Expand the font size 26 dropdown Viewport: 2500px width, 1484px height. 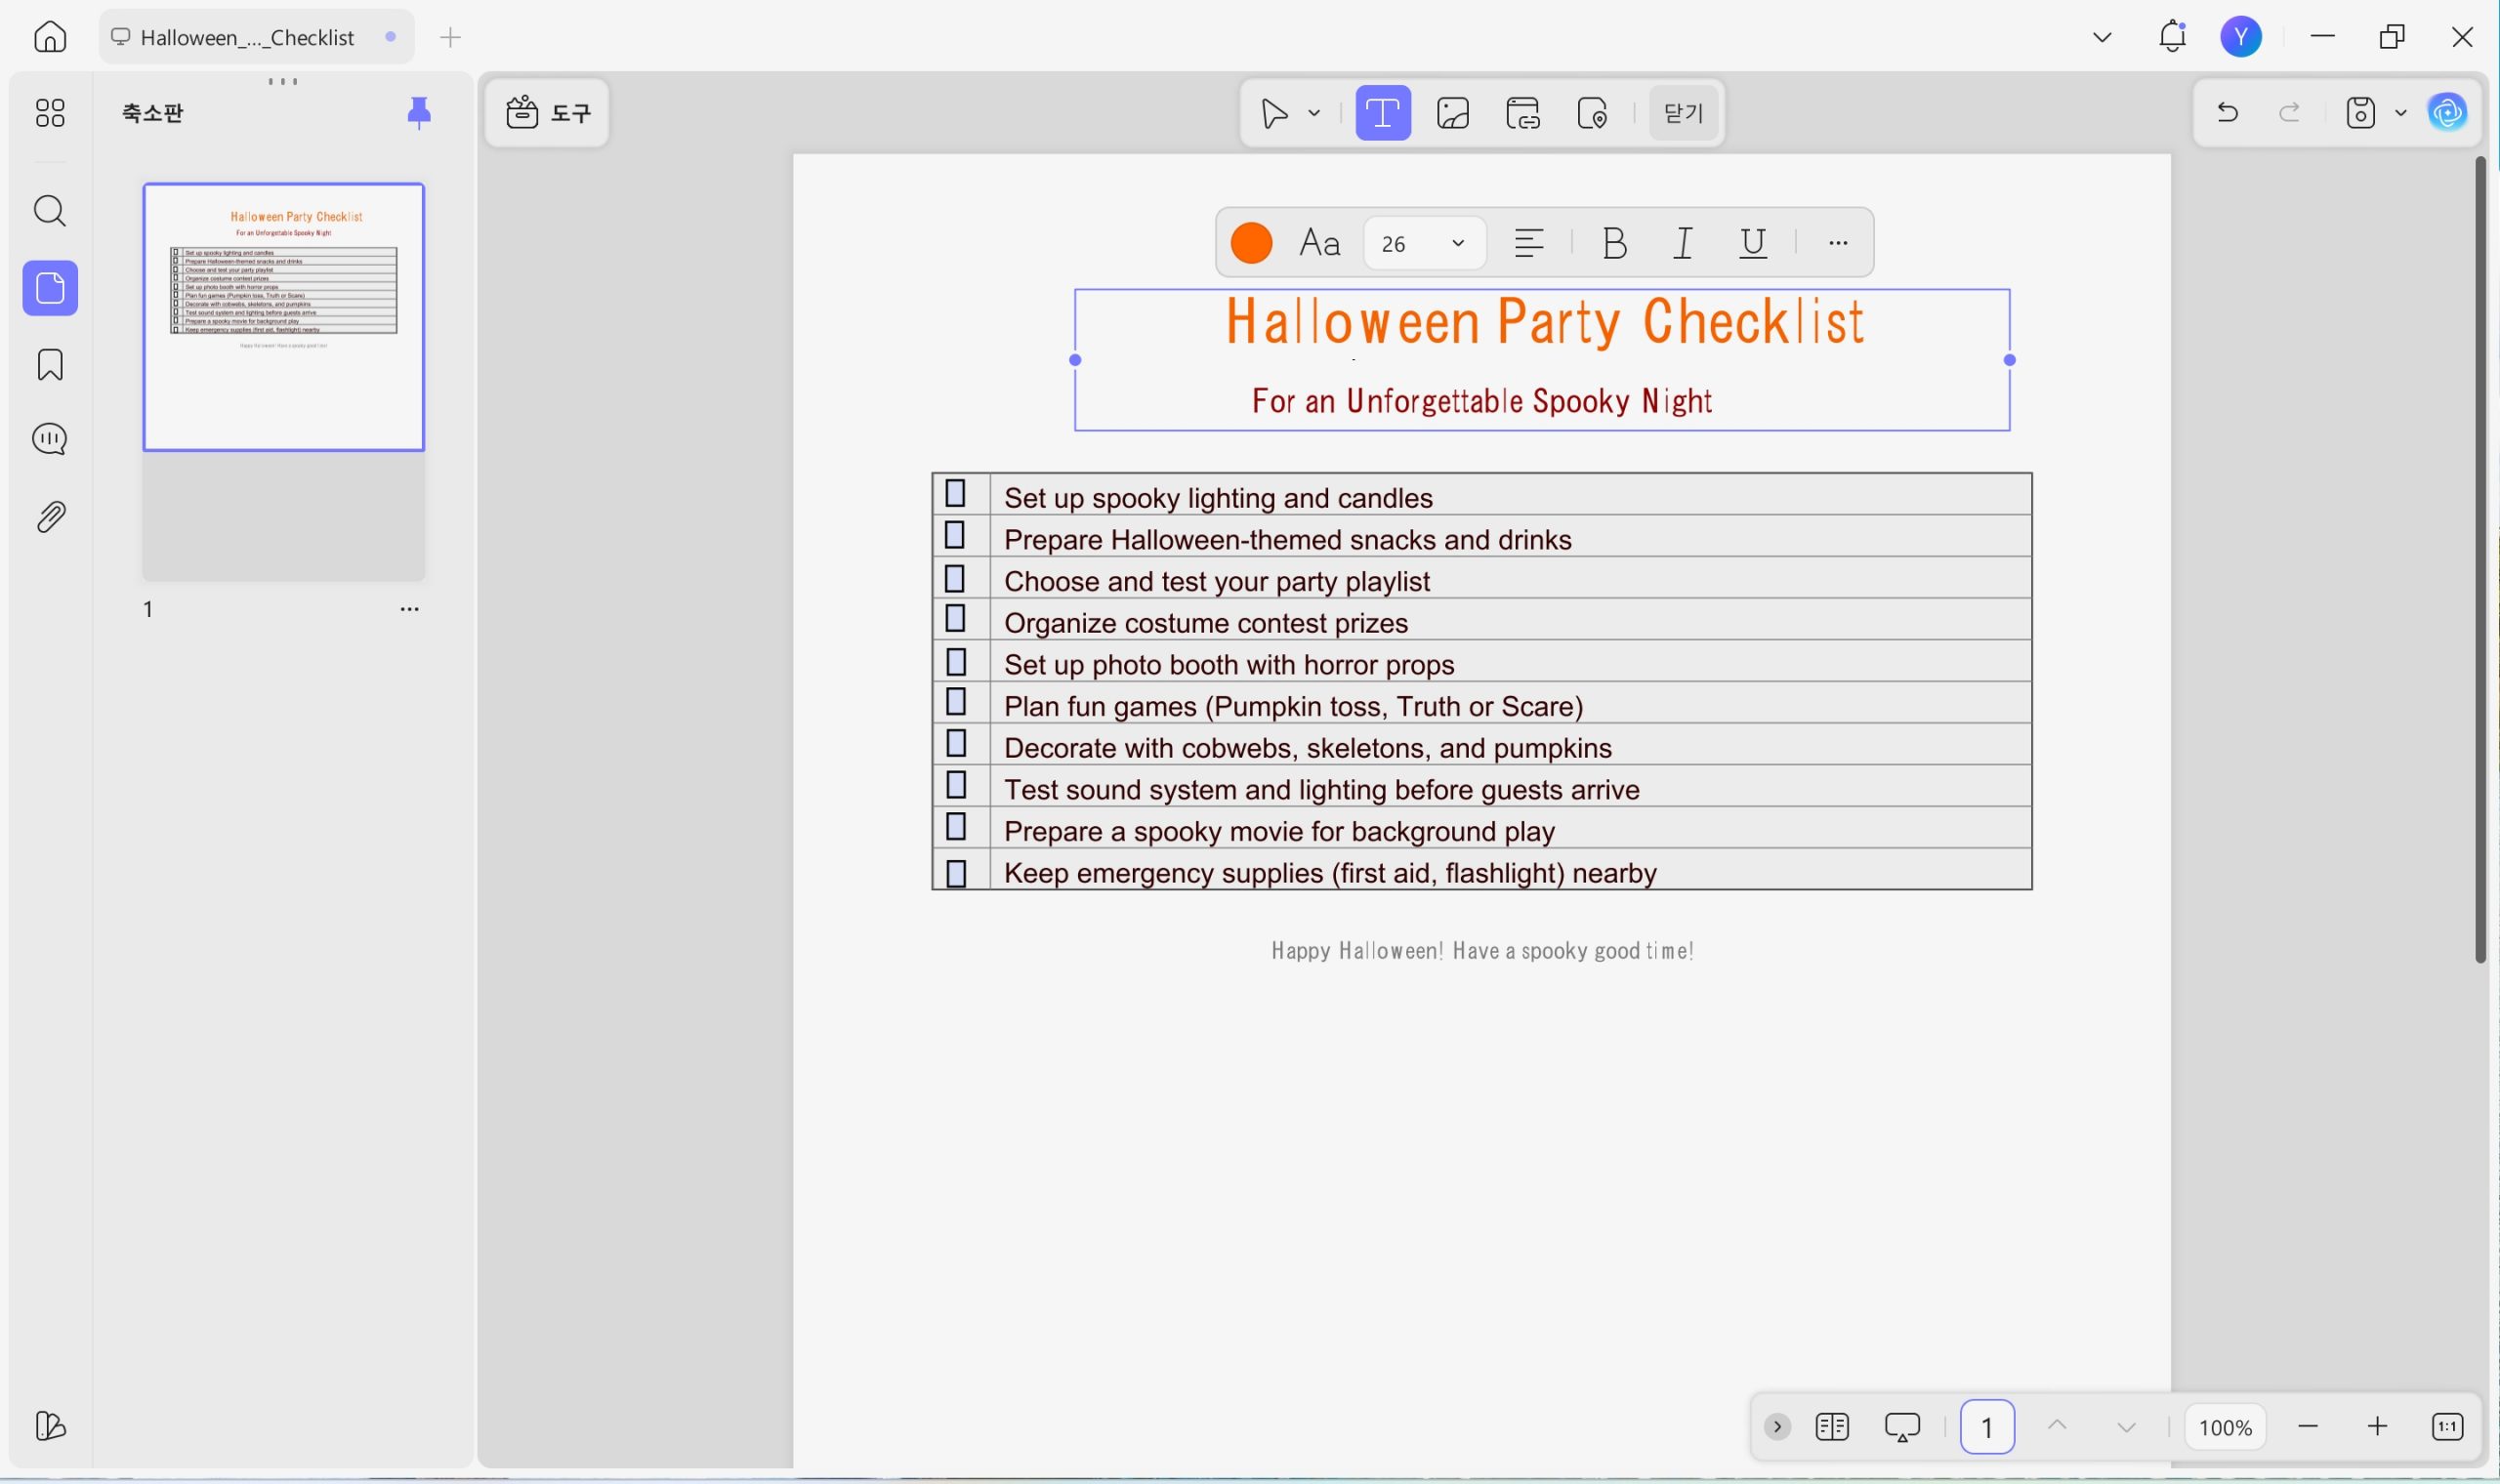[1457, 243]
